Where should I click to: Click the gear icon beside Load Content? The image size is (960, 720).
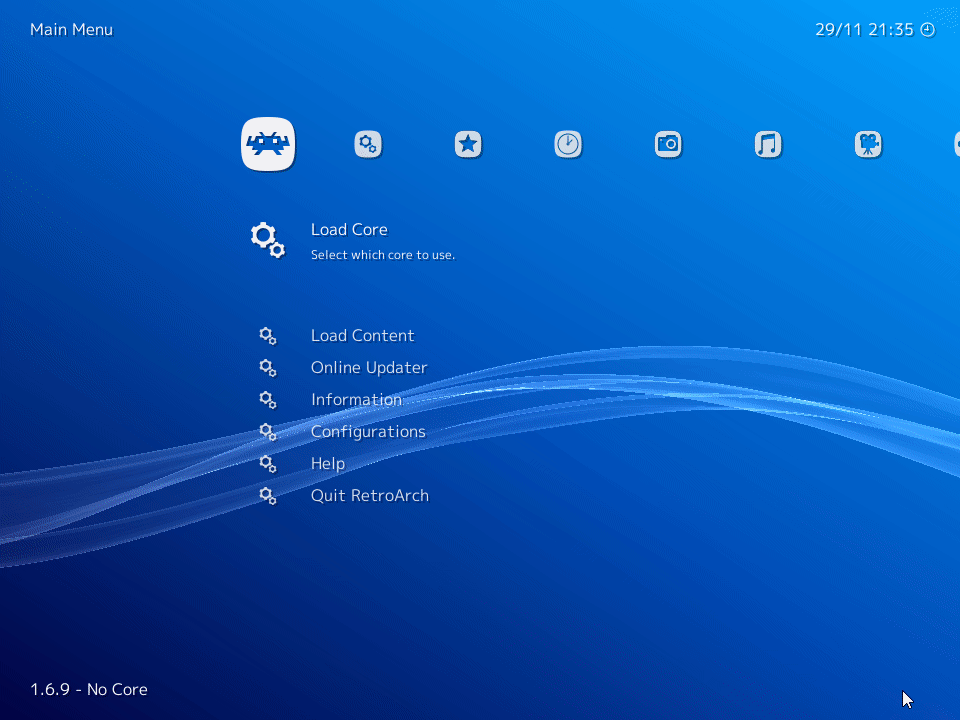pyautogui.click(x=268, y=336)
